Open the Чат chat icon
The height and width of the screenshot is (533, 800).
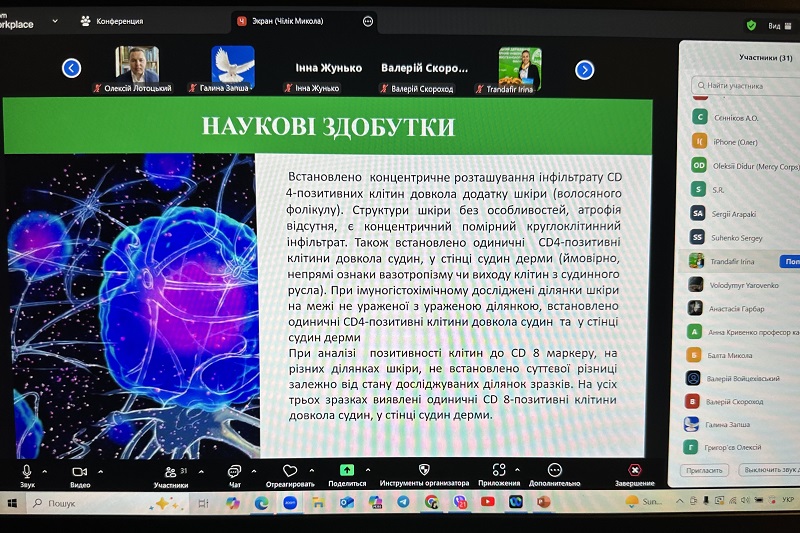(x=234, y=471)
